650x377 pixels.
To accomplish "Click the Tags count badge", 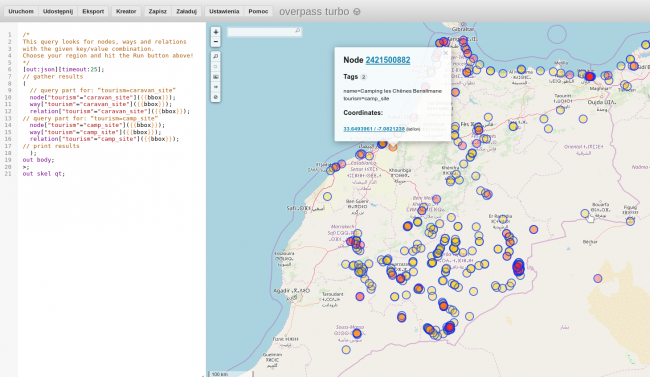I will (364, 77).
